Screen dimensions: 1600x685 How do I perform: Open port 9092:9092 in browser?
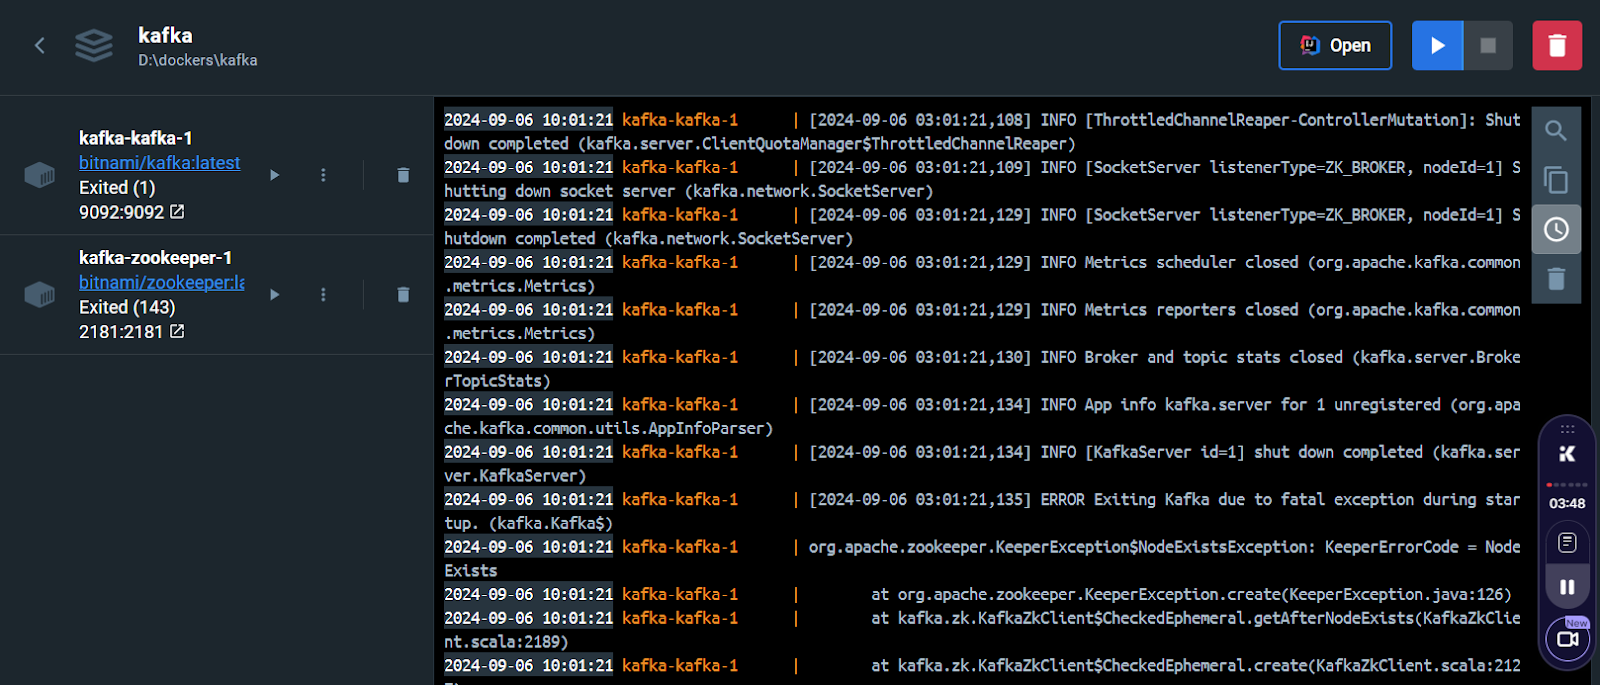tap(132, 212)
